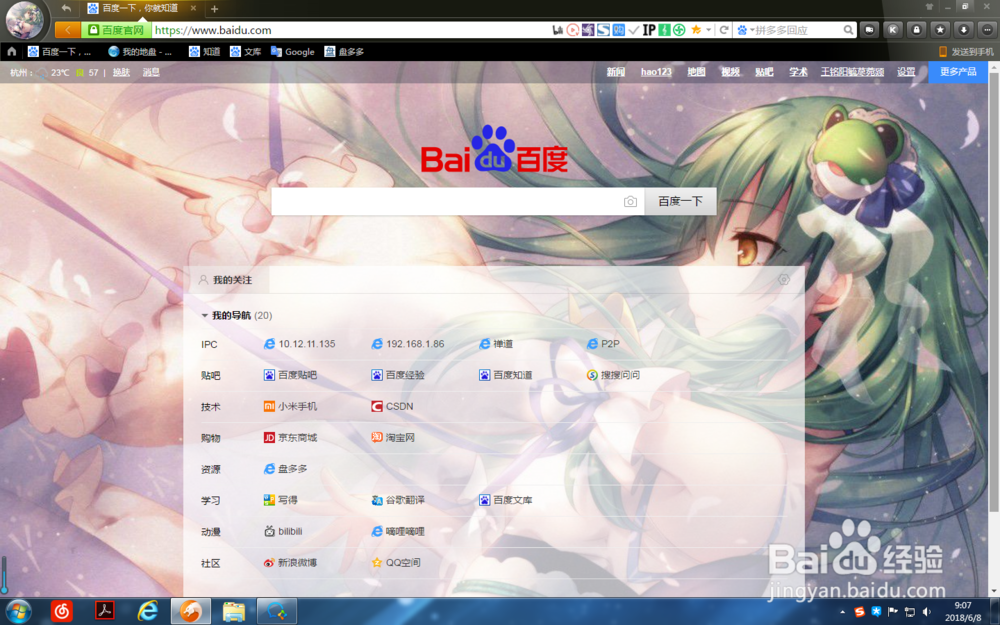Screen dimensions: 1000x625
Task: Open a new browser tab
Action: click(x=214, y=9)
